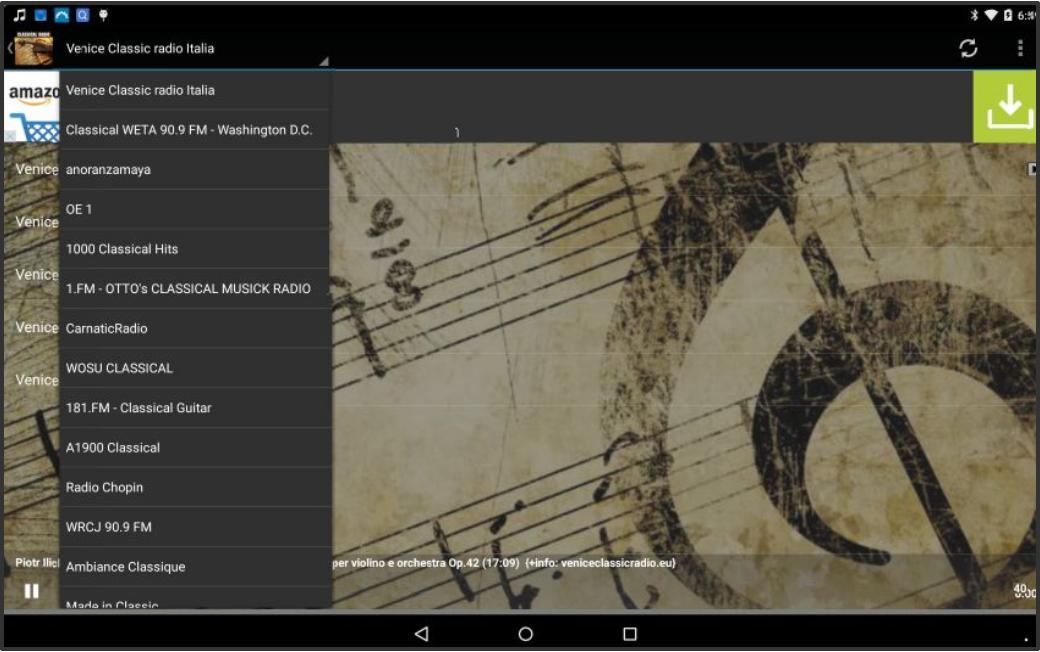Tap the music note notification icon
The image size is (1040, 652).
pyautogui.click(x=20, y=15)
